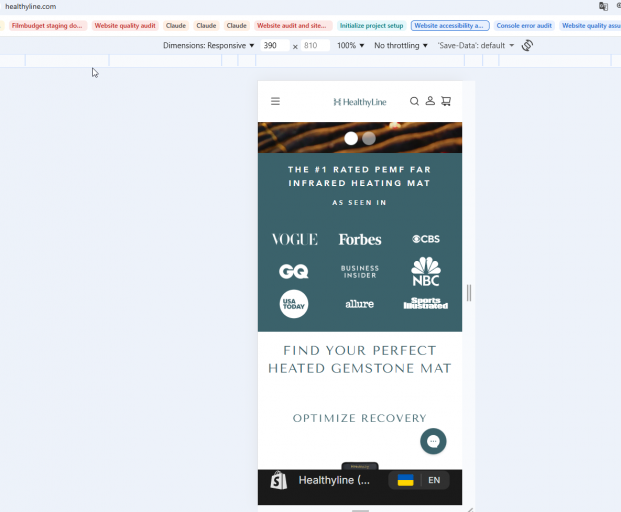Click the rotate viewport icon
Screen dimensions: 621x512
click(527, 45)
